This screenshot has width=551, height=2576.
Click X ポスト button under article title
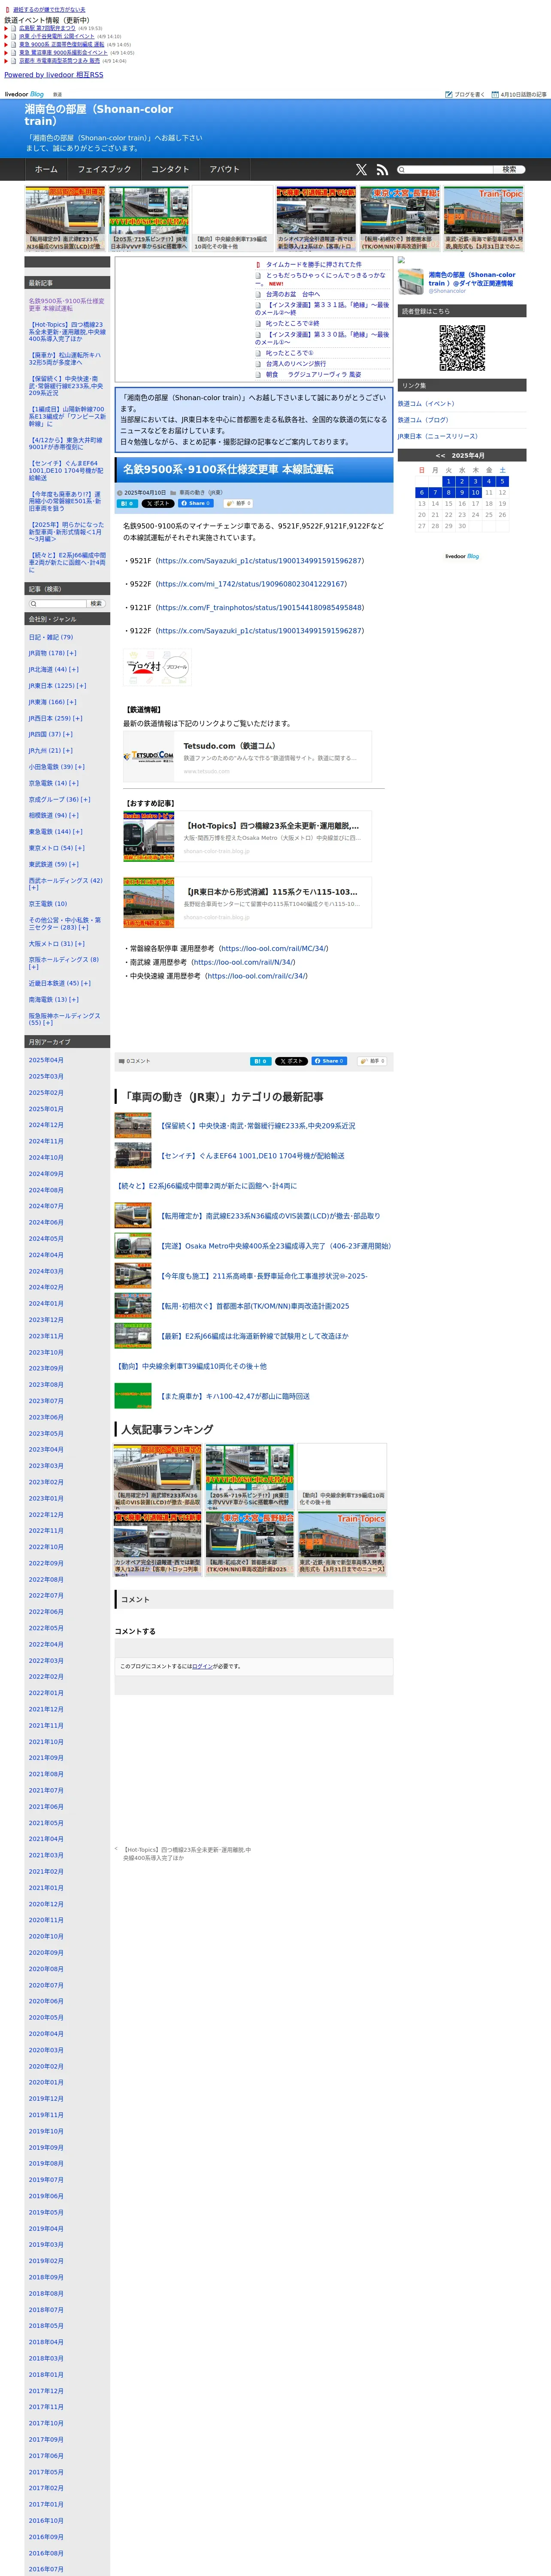(158, 504)
